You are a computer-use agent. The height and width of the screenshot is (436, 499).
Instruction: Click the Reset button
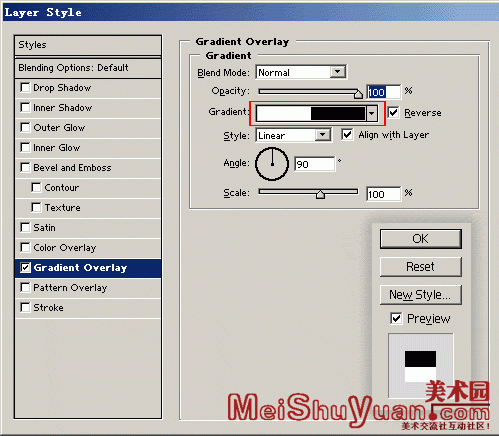pyautogui.click(x=421, y=267)
